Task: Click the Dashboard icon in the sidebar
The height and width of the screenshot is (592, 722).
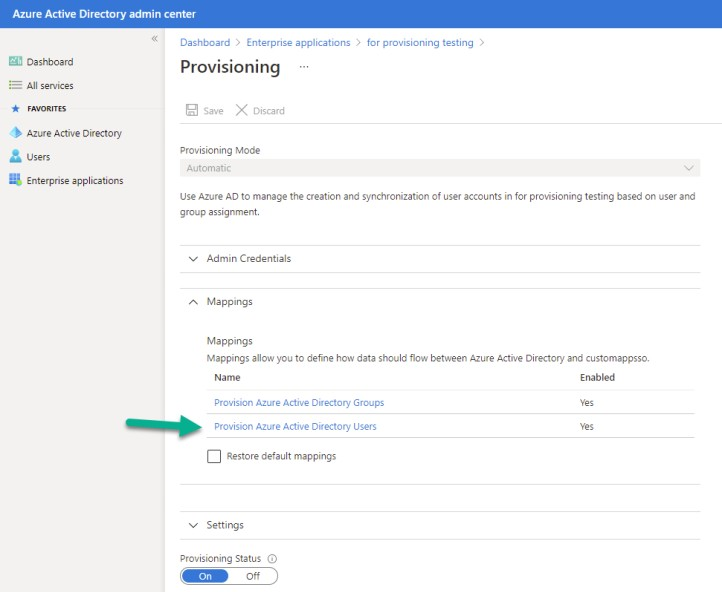Action: [x=15, y=61]
